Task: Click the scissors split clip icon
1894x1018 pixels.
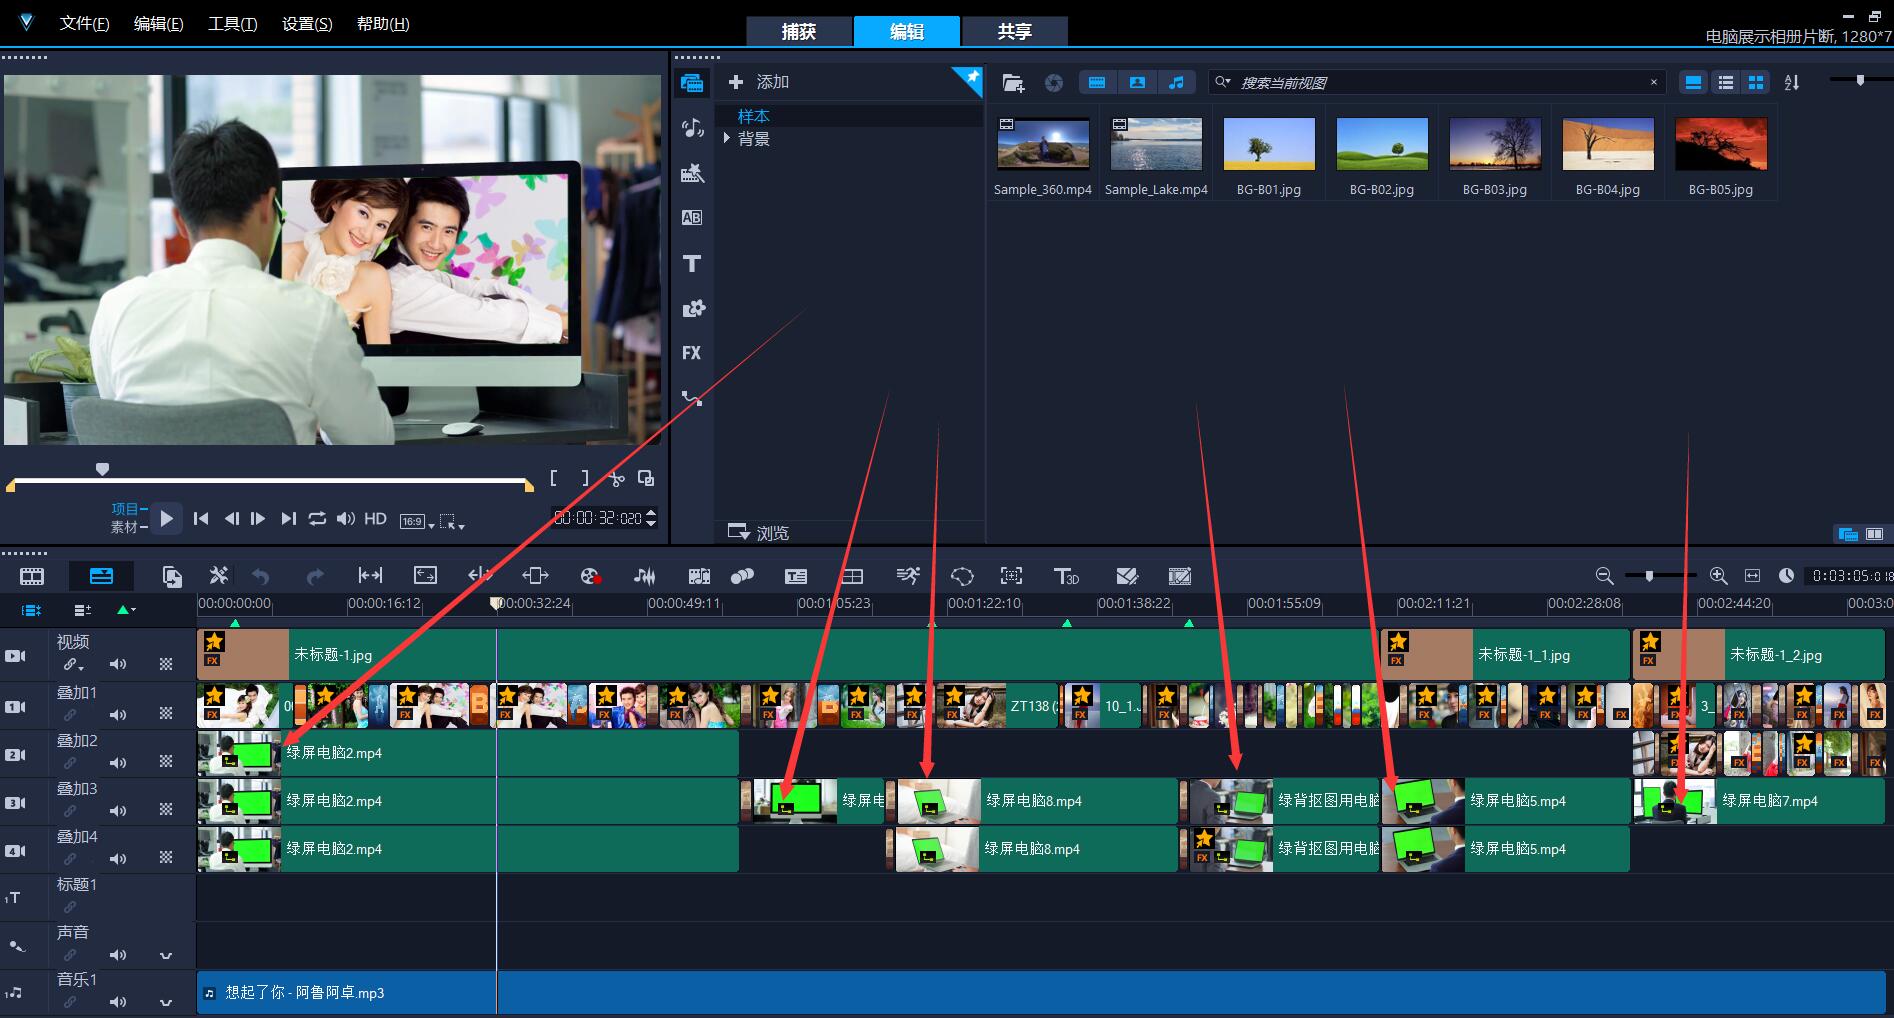Action: 617,479
